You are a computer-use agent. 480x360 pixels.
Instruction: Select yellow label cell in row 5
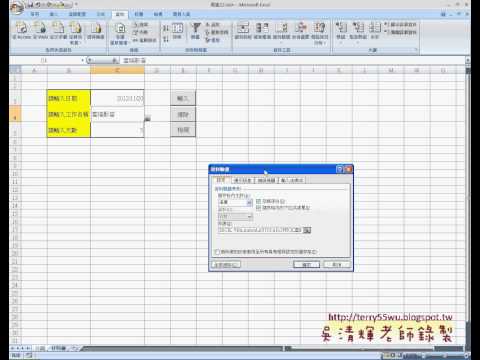pyautogui.click(x=69, y=130)
